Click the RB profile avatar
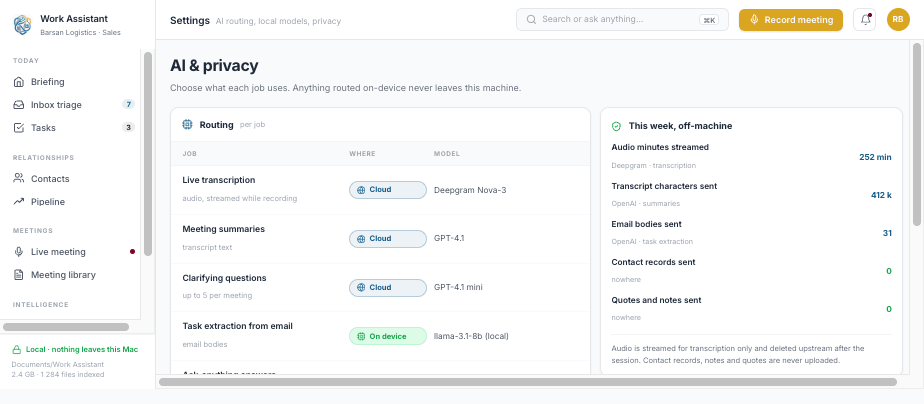 898,19
